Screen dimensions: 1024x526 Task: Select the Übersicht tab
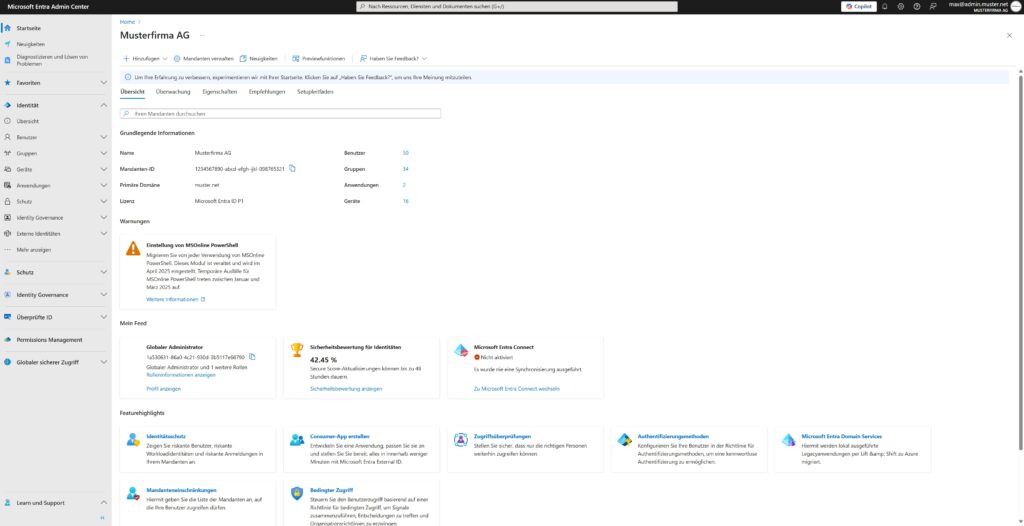[133, 92]
